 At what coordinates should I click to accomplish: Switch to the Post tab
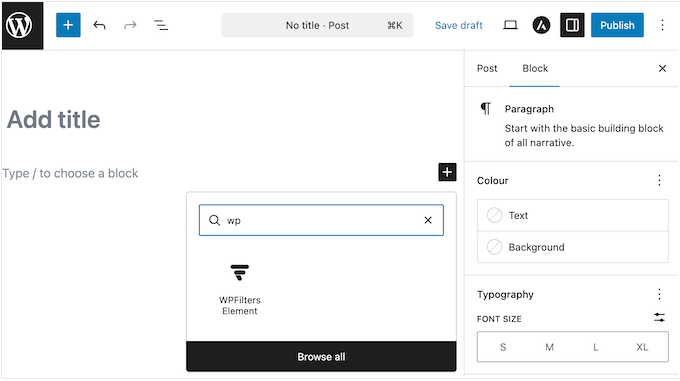(x=487, y=68)
